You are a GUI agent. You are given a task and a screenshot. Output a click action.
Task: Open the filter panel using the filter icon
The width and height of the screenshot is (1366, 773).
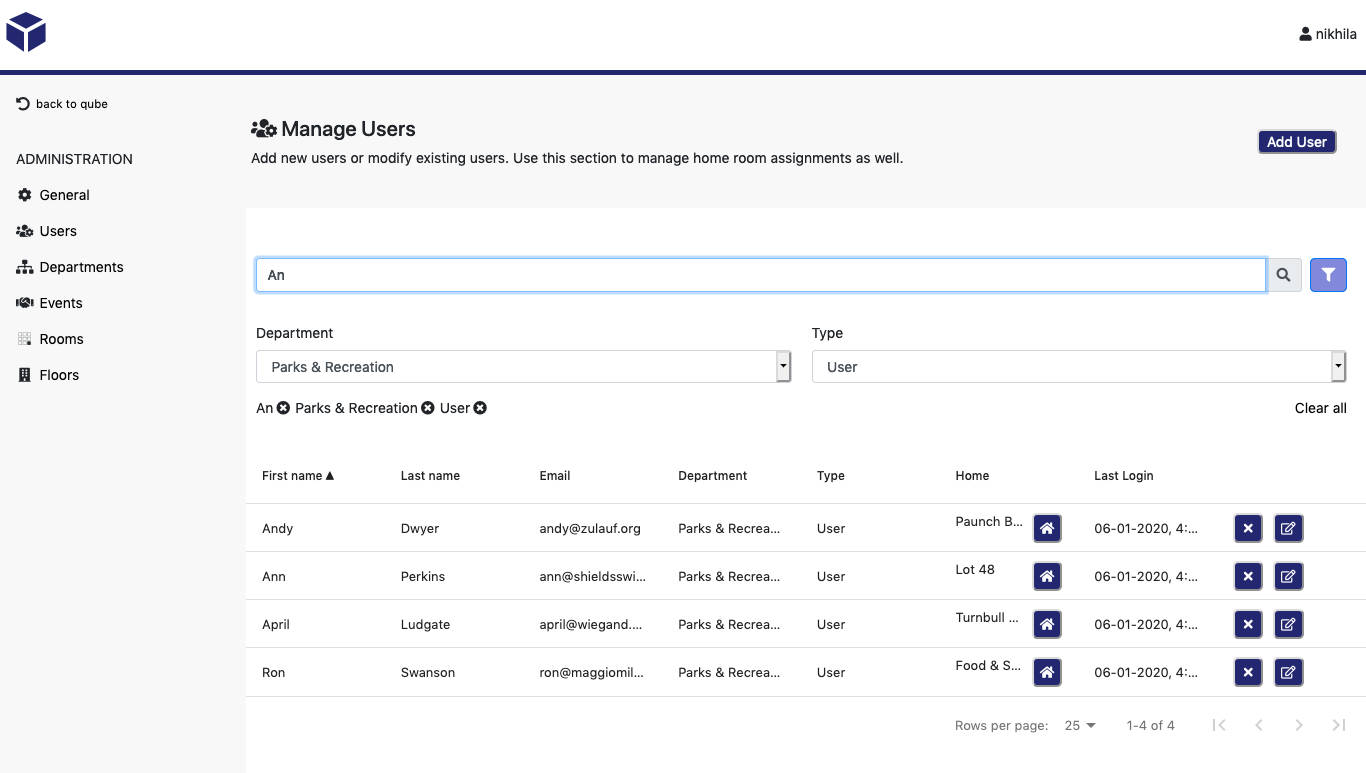(x=1328, y=274)
